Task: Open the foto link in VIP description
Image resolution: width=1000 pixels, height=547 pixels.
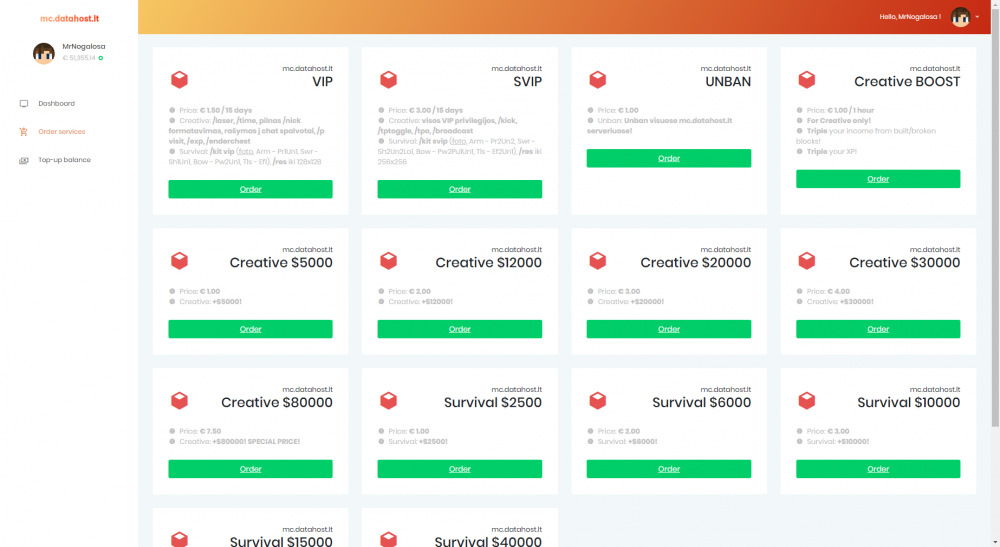Action: (246, 152)
